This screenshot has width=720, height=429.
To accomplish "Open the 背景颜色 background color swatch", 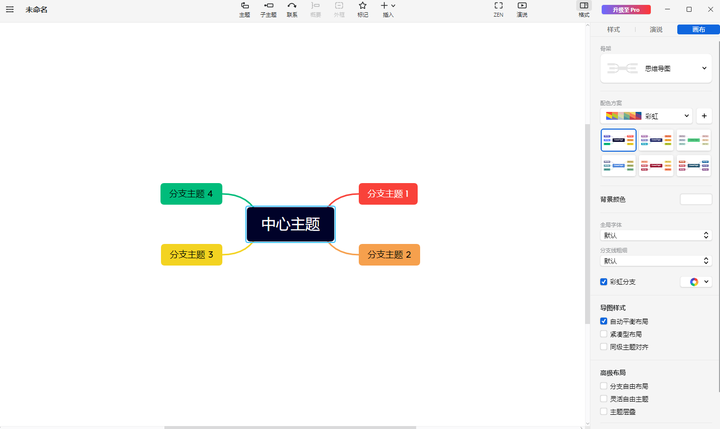I will tap(696, 199).
